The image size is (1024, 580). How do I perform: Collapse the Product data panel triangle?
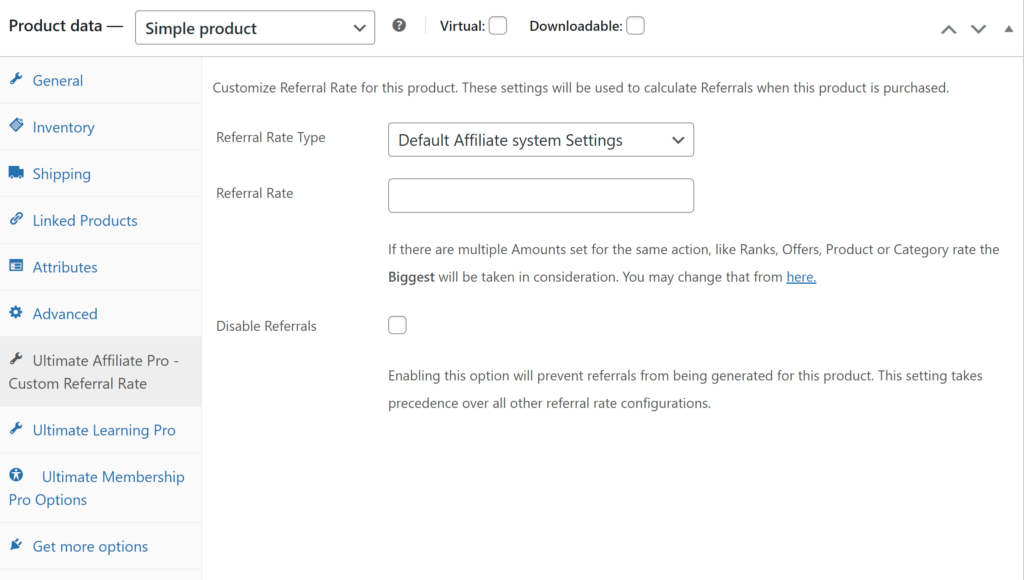pos(1008,29)
